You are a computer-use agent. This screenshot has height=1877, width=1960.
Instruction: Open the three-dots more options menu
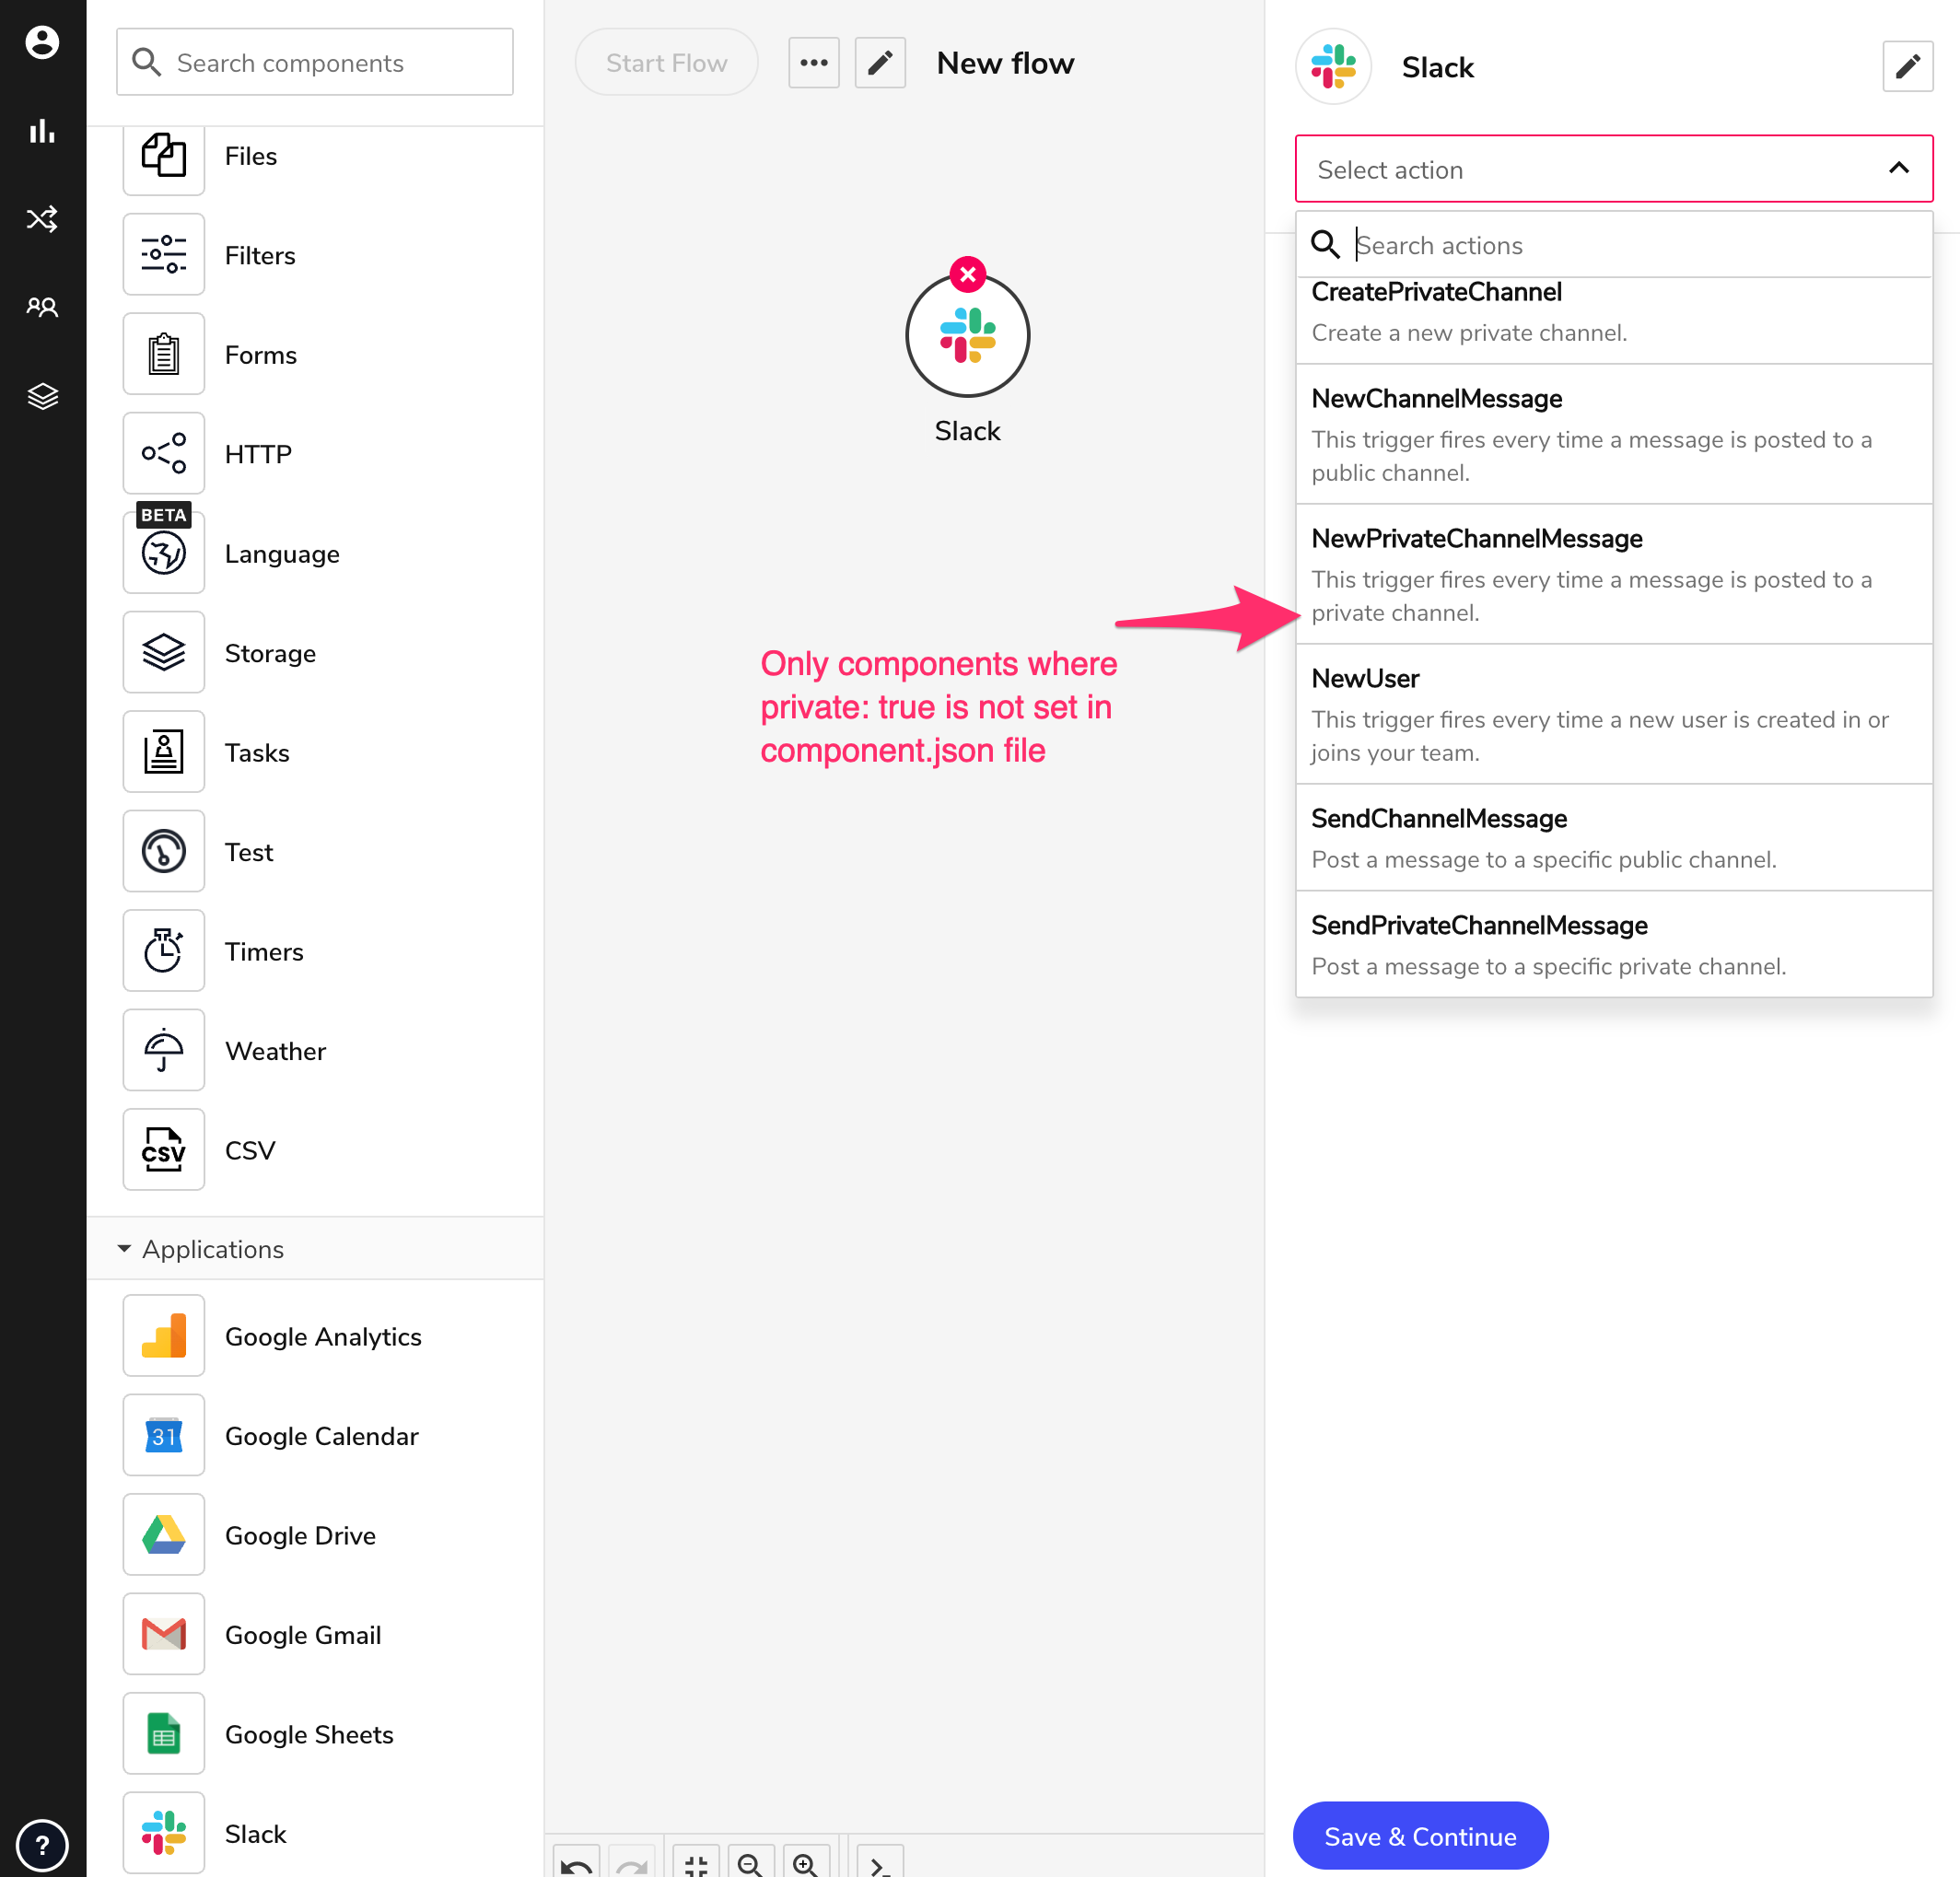[813, 64]
